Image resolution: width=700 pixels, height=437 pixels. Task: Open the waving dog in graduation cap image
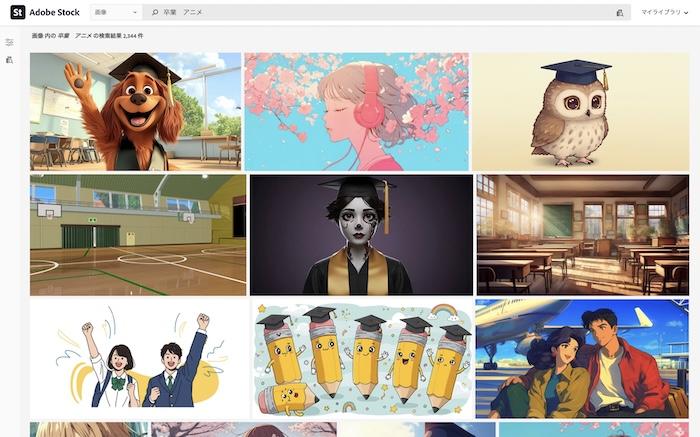(136, 112)
